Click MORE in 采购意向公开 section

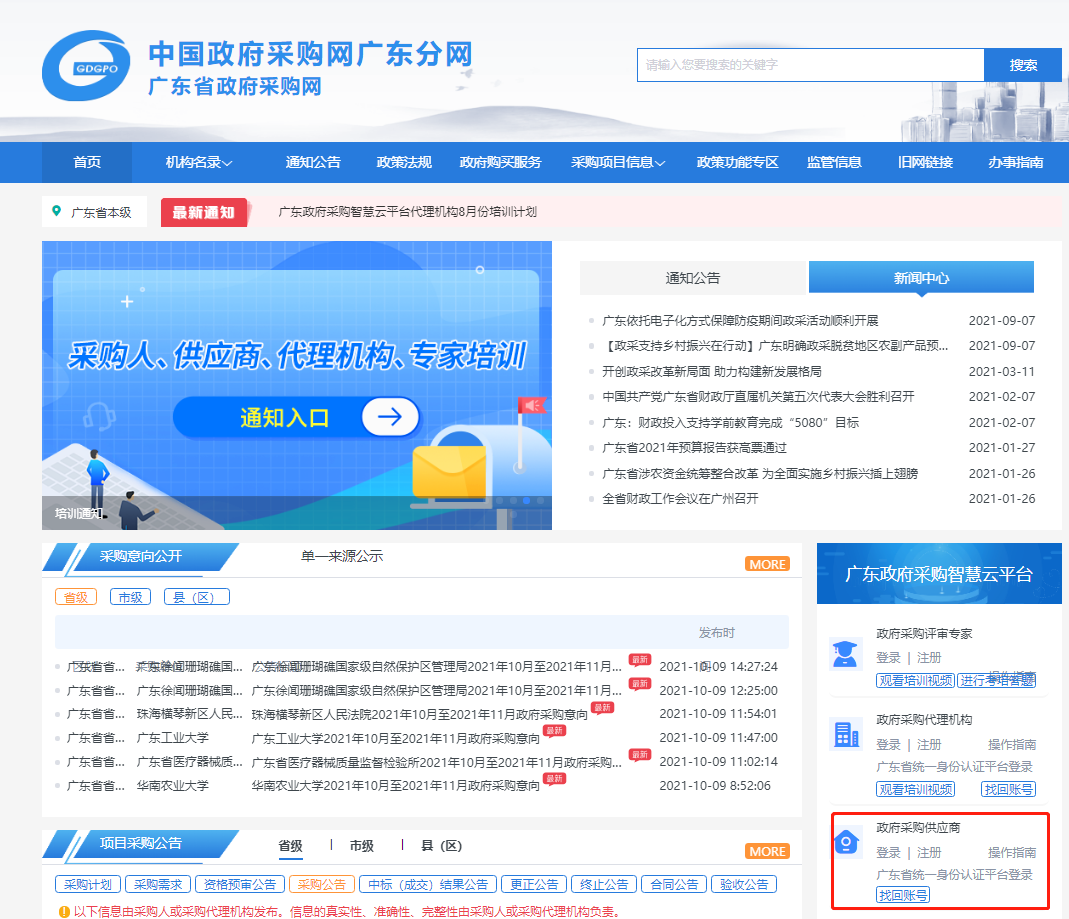pos(768,564)
